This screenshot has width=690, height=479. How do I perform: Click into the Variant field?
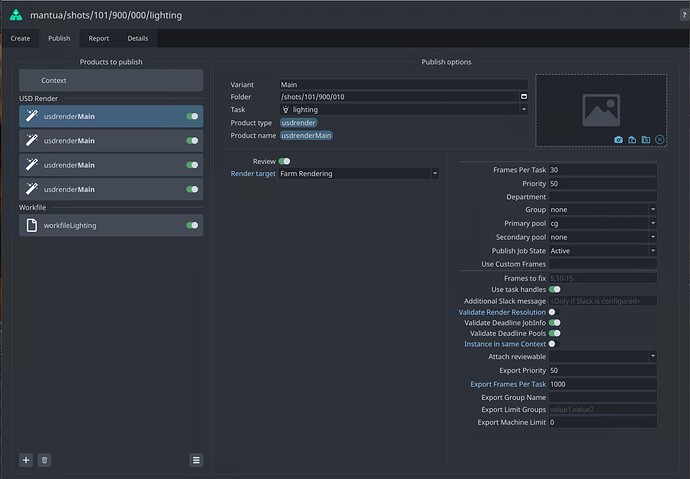click(404, 84)
